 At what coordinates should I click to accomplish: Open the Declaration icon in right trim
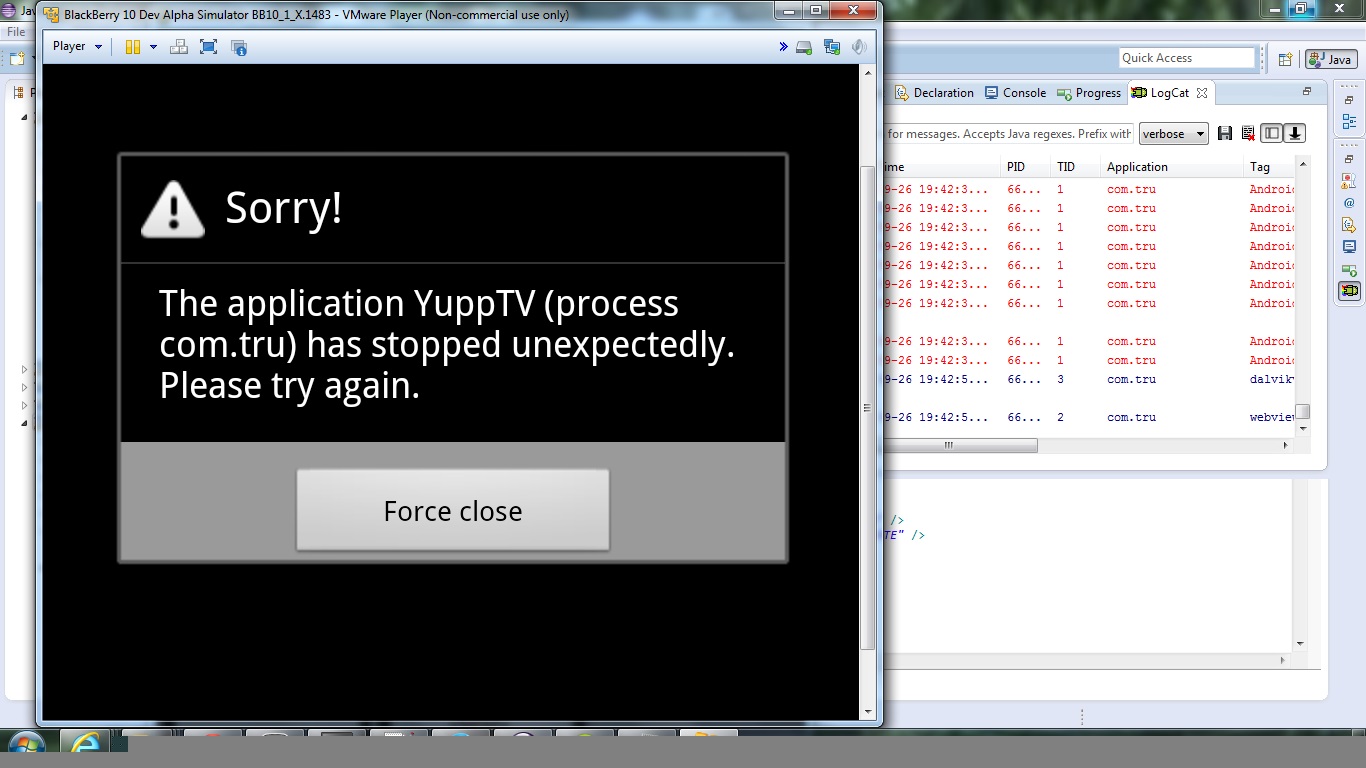pos(1349,225)
